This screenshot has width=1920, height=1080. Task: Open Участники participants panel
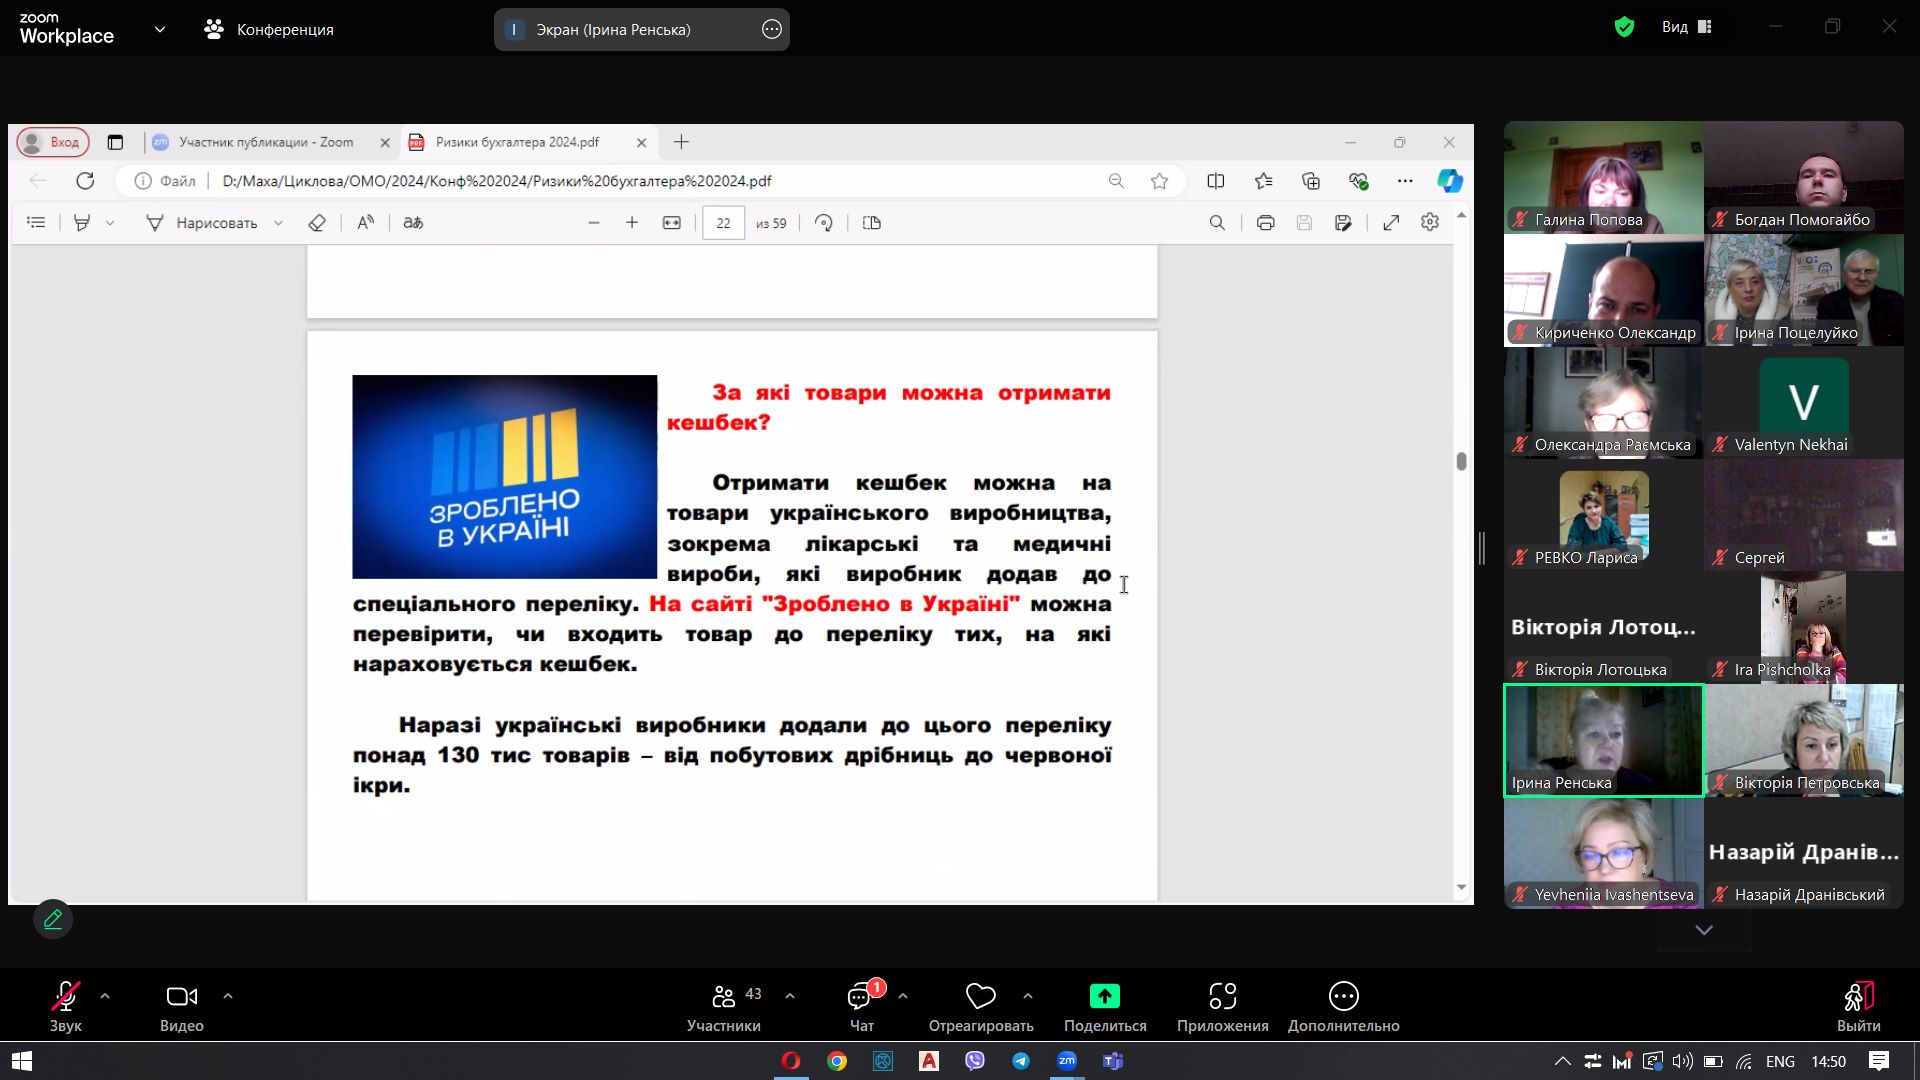point(723,997)
